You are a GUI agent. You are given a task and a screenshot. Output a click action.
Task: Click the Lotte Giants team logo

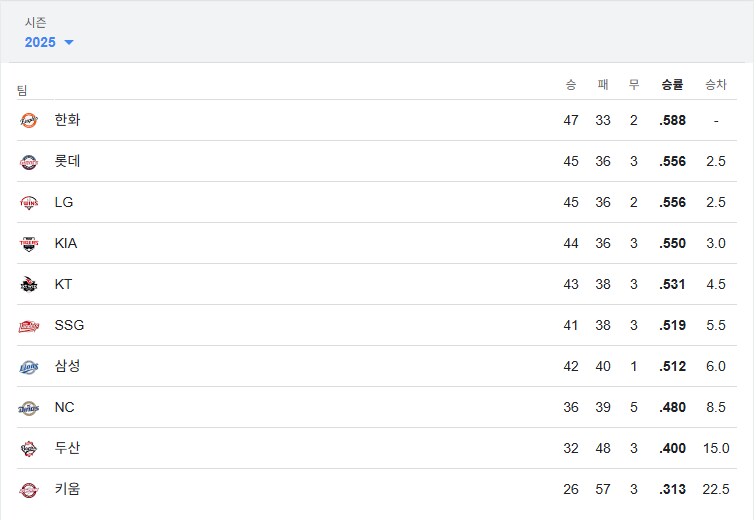[x=29, y=162]
